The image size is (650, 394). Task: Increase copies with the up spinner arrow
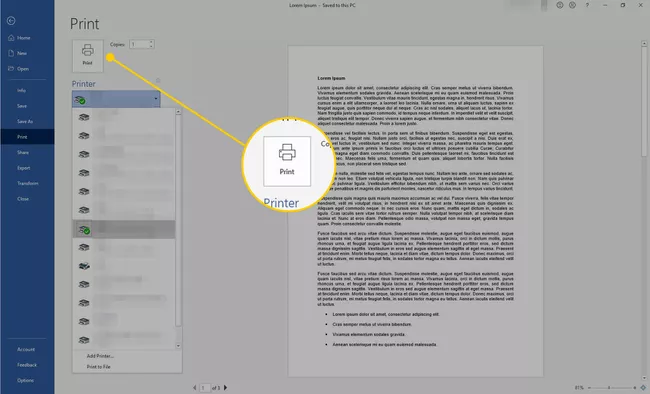[x=151, y=42]
